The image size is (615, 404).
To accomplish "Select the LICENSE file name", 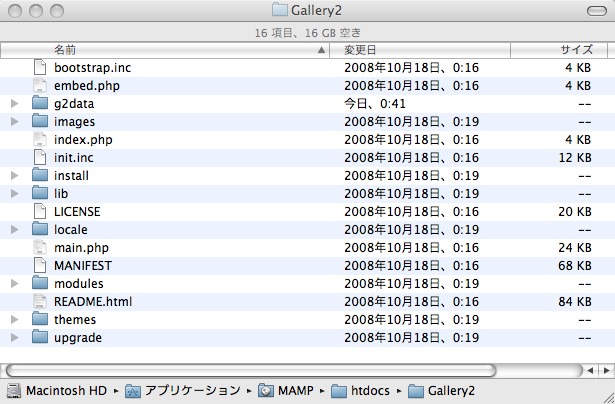I will click(x=77, y=211).
